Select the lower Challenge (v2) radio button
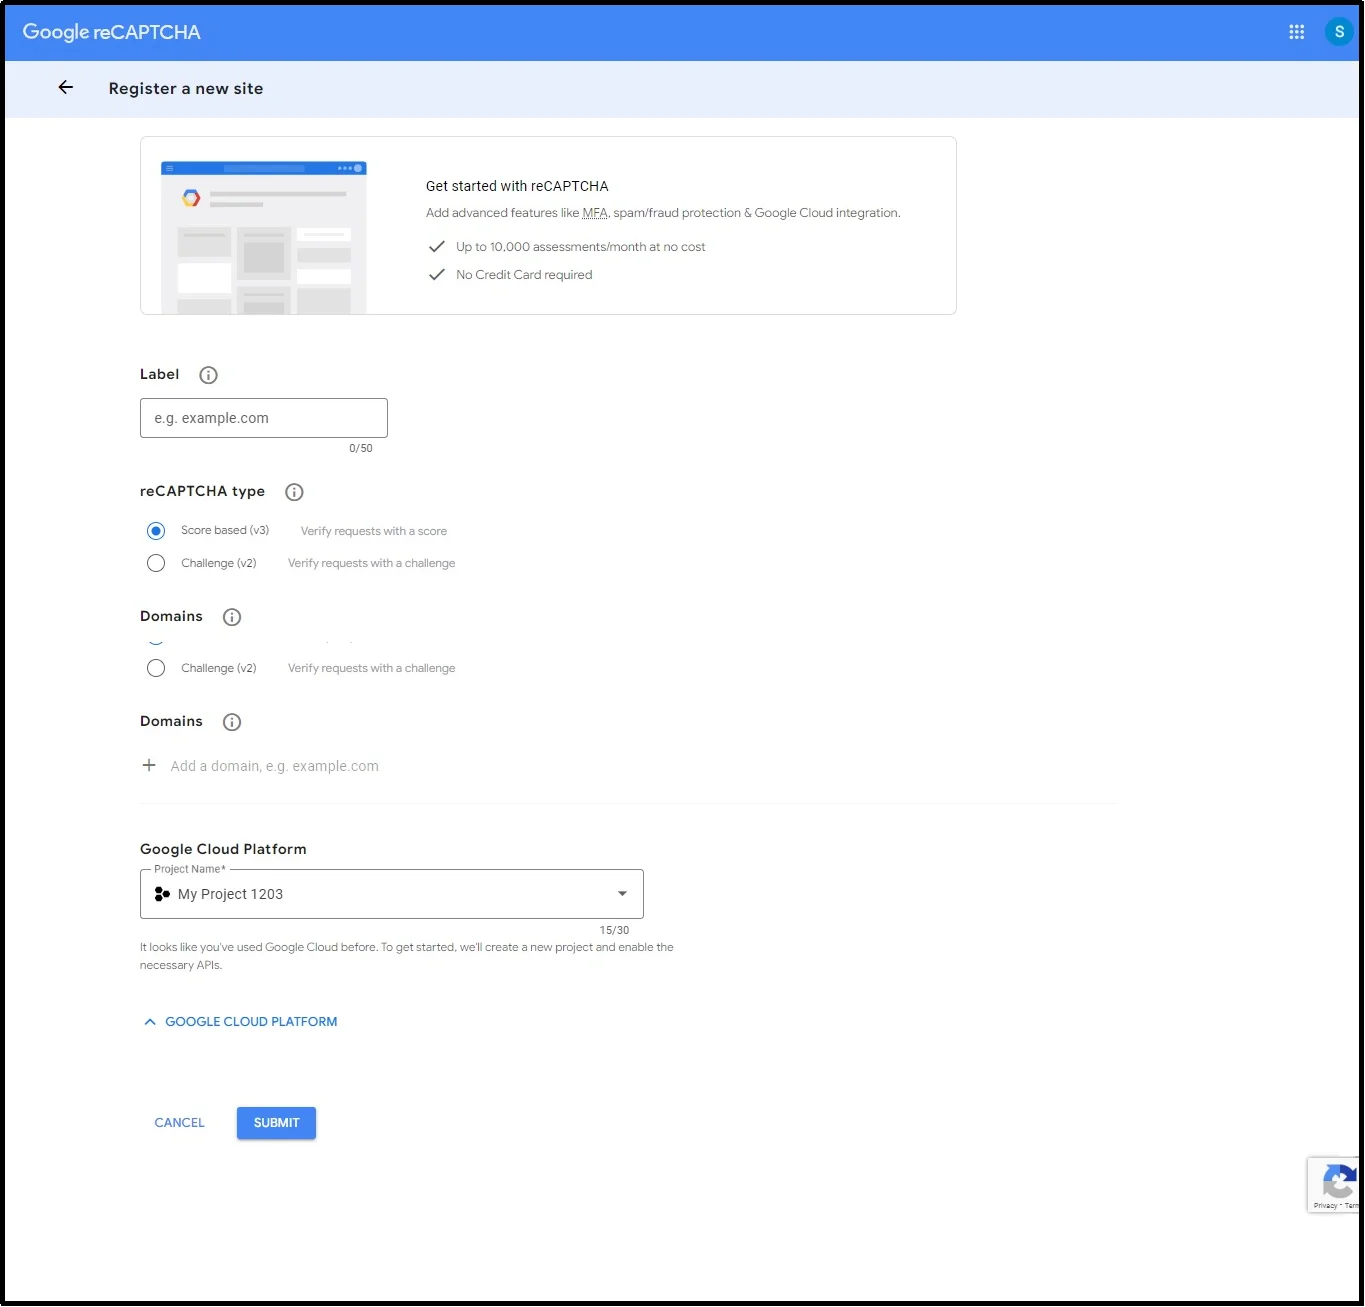This screenshot has height=1307, width=1365. point(156,668)
